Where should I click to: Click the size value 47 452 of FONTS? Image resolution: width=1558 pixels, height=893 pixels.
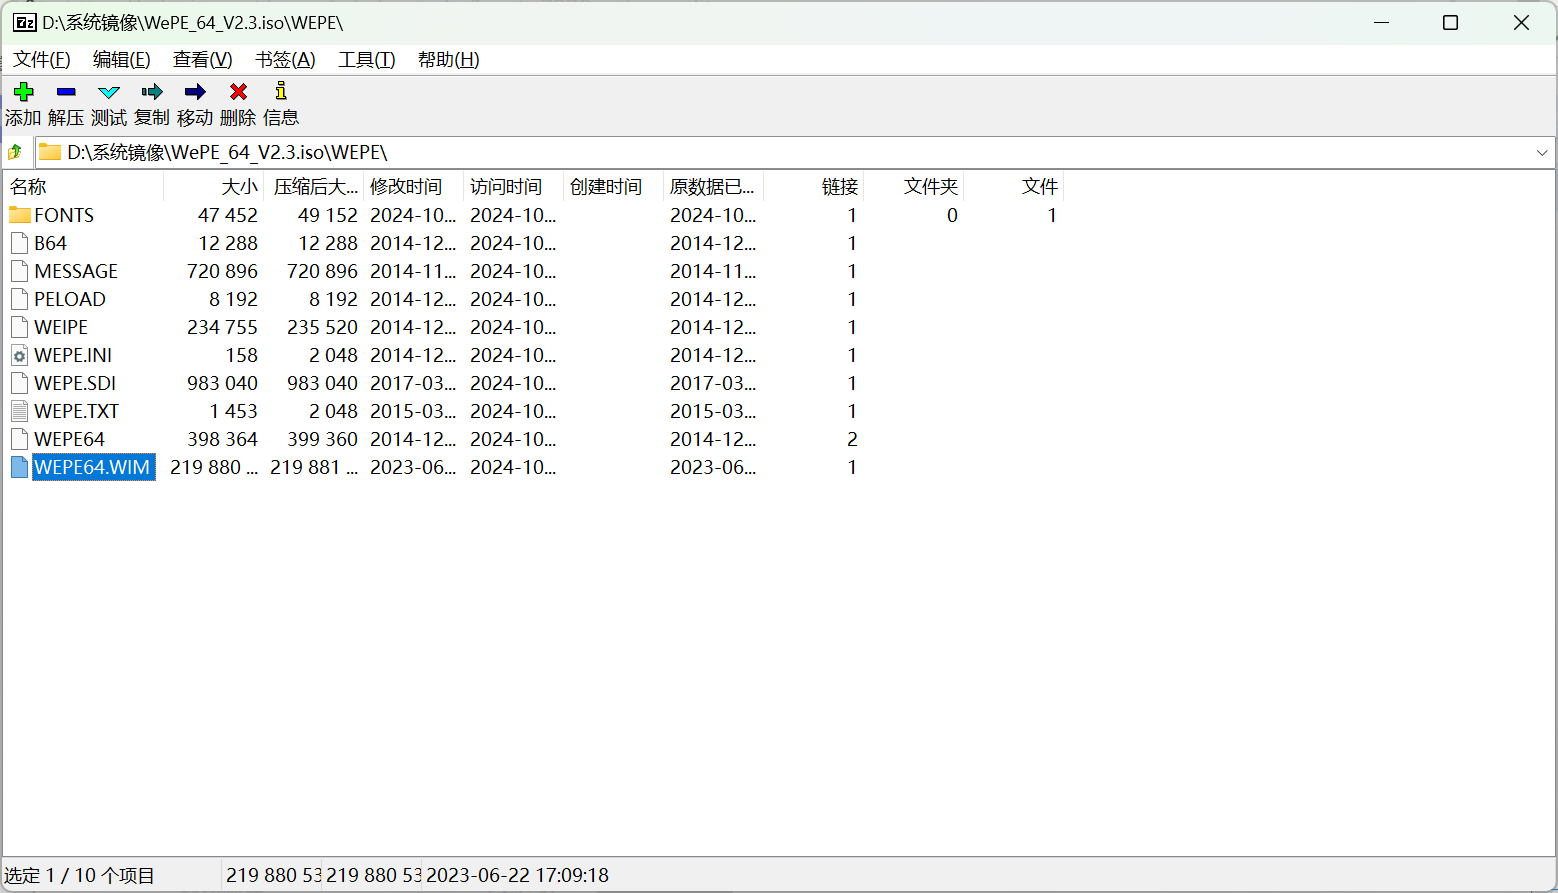tap(228, 215)
